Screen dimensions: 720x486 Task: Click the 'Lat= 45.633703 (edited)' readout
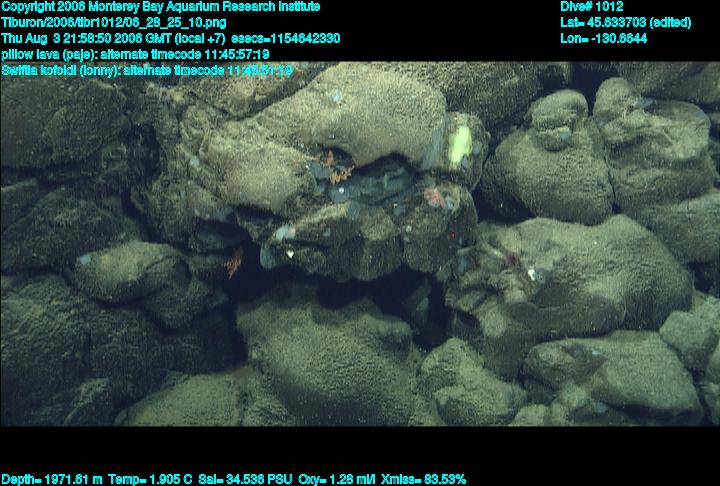point(625,23)
